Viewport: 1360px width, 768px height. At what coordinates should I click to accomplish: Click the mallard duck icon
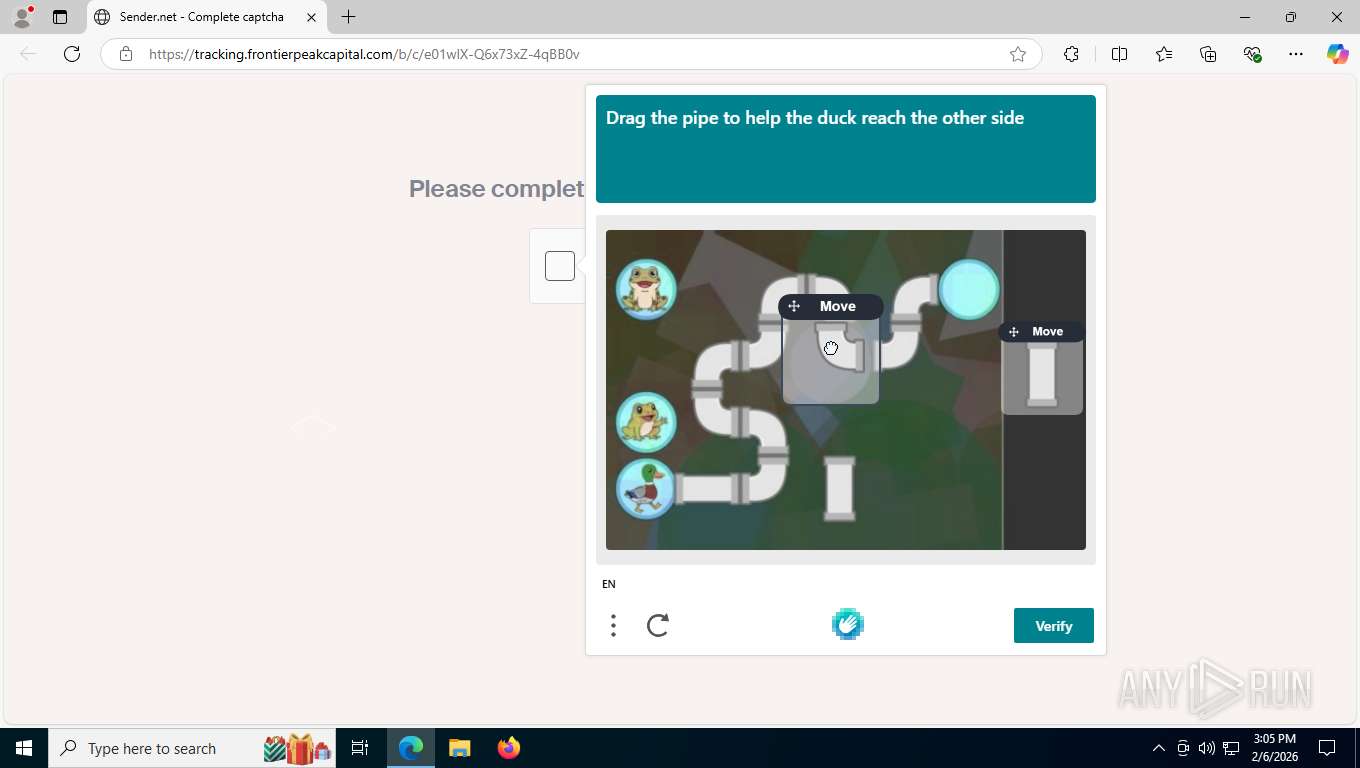click(645, 488)
